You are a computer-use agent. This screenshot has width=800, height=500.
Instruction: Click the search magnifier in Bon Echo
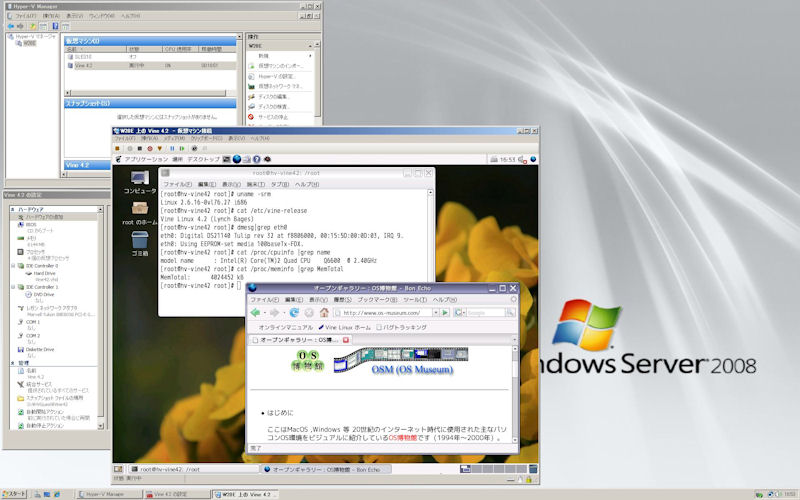pos(510,312)
